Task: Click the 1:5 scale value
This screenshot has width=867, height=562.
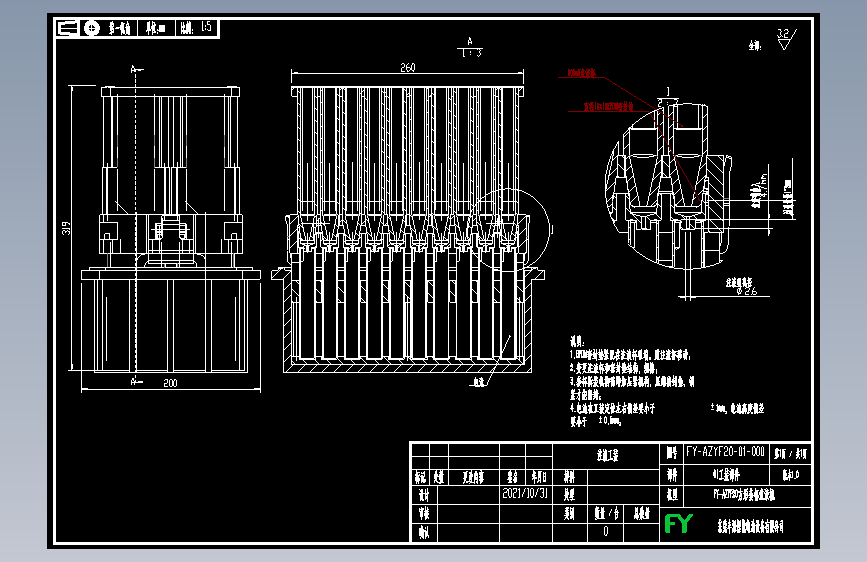Action: pos(206,27)
